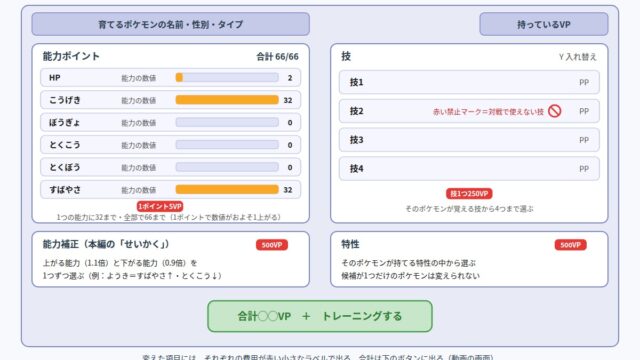This screenshot has width=640, height=360.
Task: Click the とくぼう row label
Action: (64, 167)
